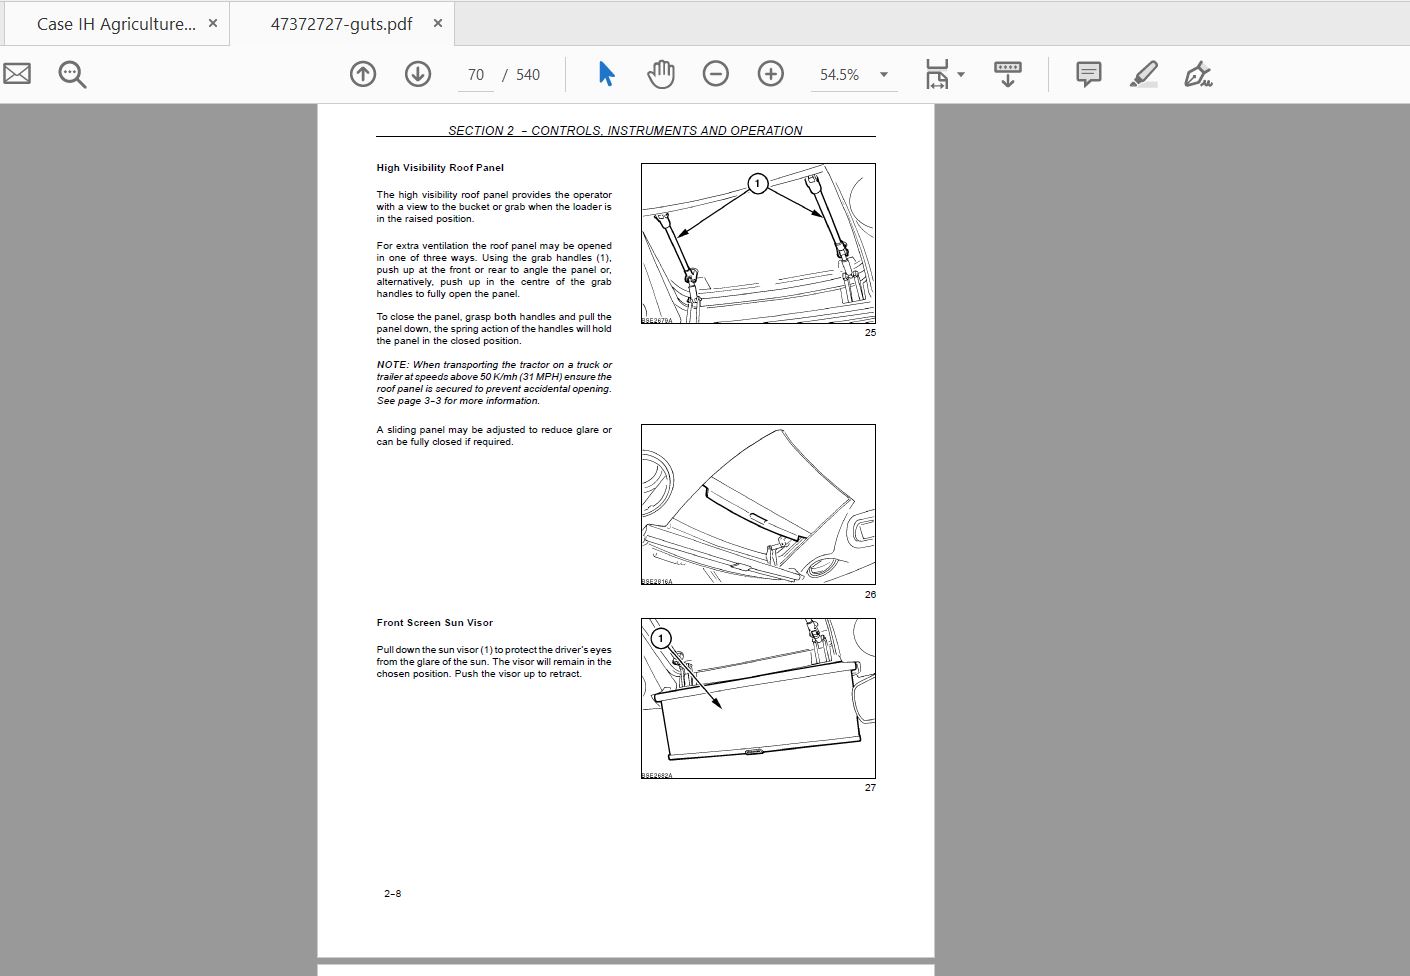Screen dimensions: 1410x976
Task: Select the 47372727-guts.pdf tab
Action: click(x=341, y=24)
